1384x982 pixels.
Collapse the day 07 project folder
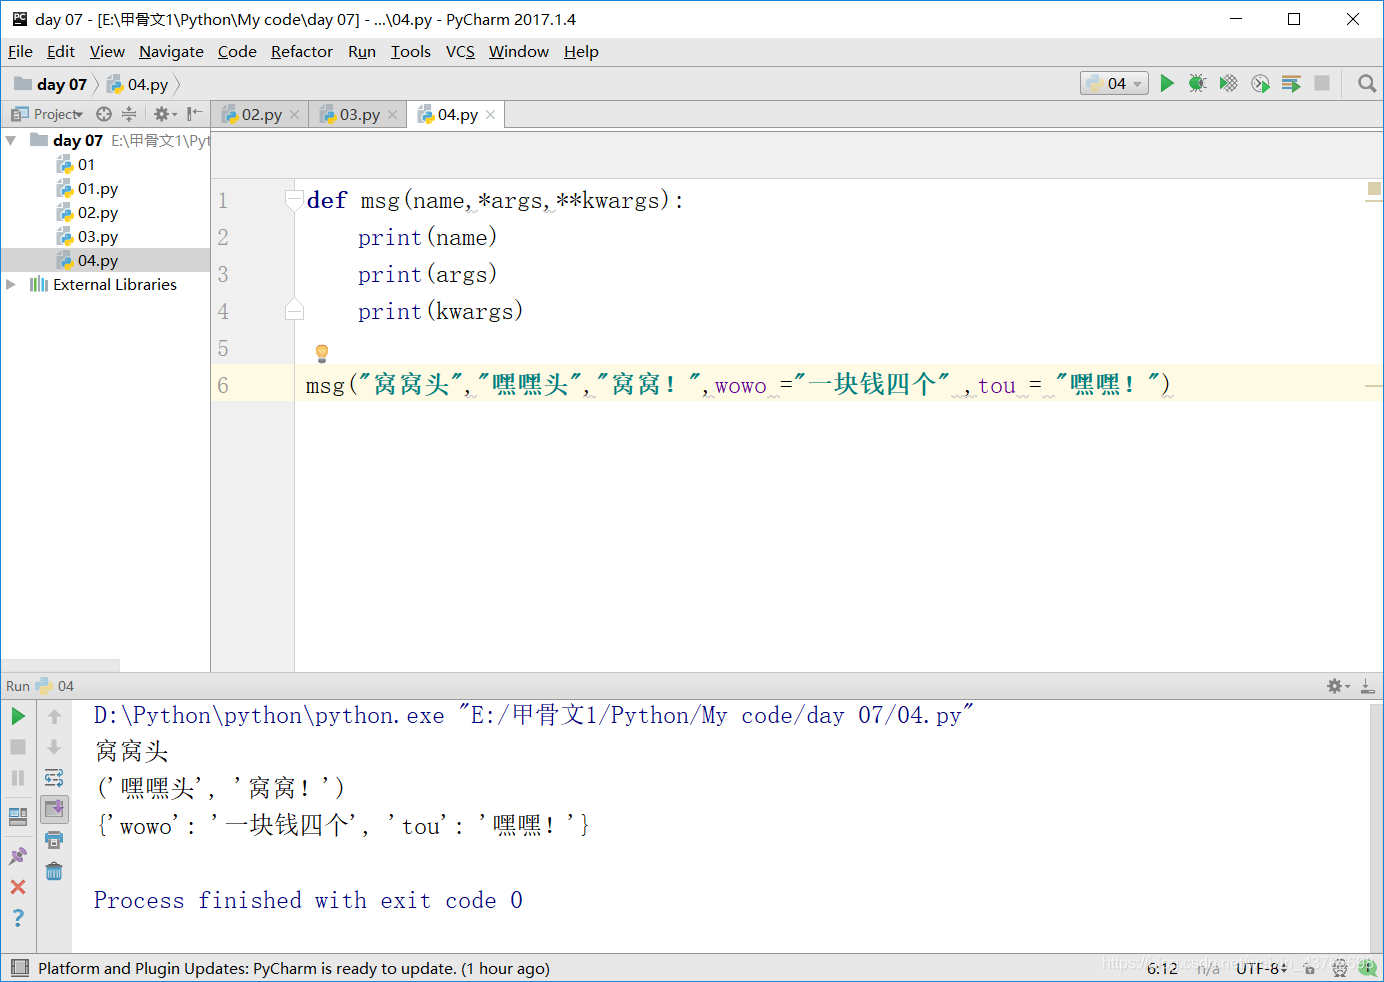[11, 141]
